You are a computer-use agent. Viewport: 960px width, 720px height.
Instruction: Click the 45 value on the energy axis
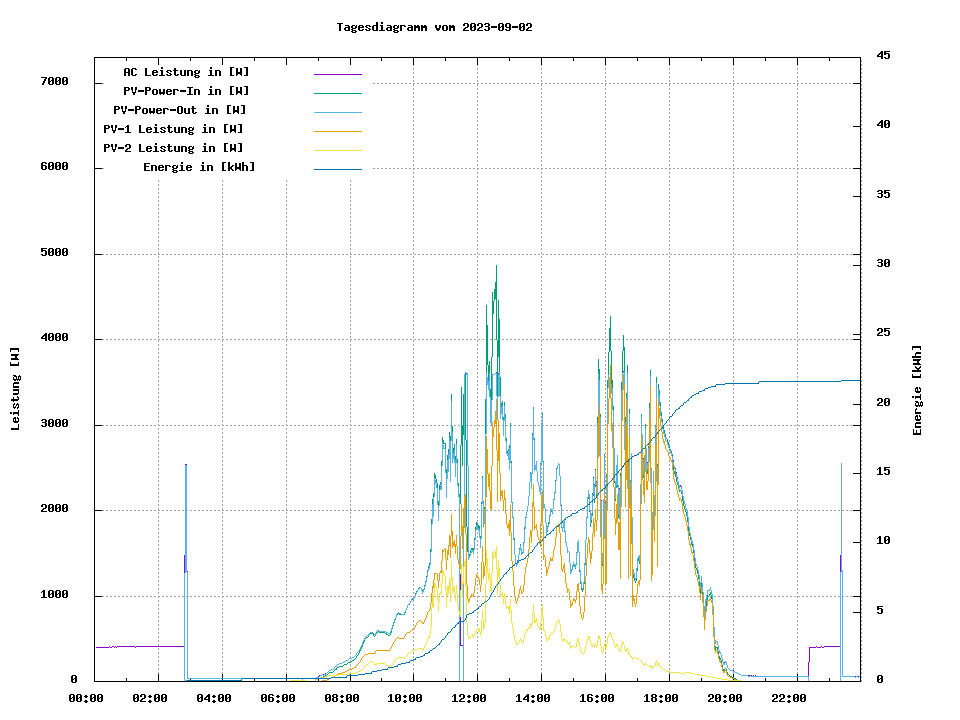pos(883,55)
